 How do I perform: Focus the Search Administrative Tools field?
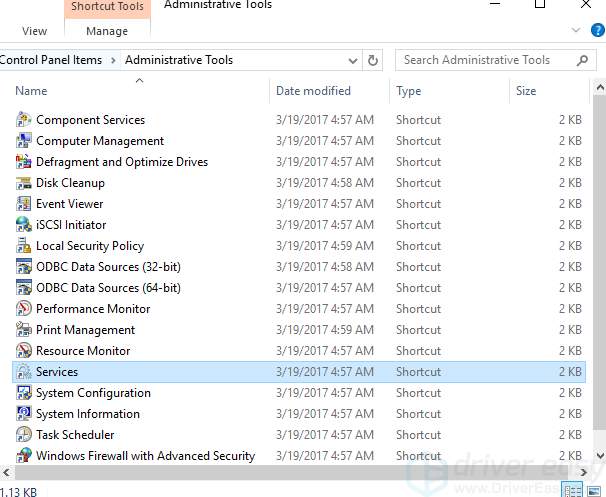[x=495, y=60]
